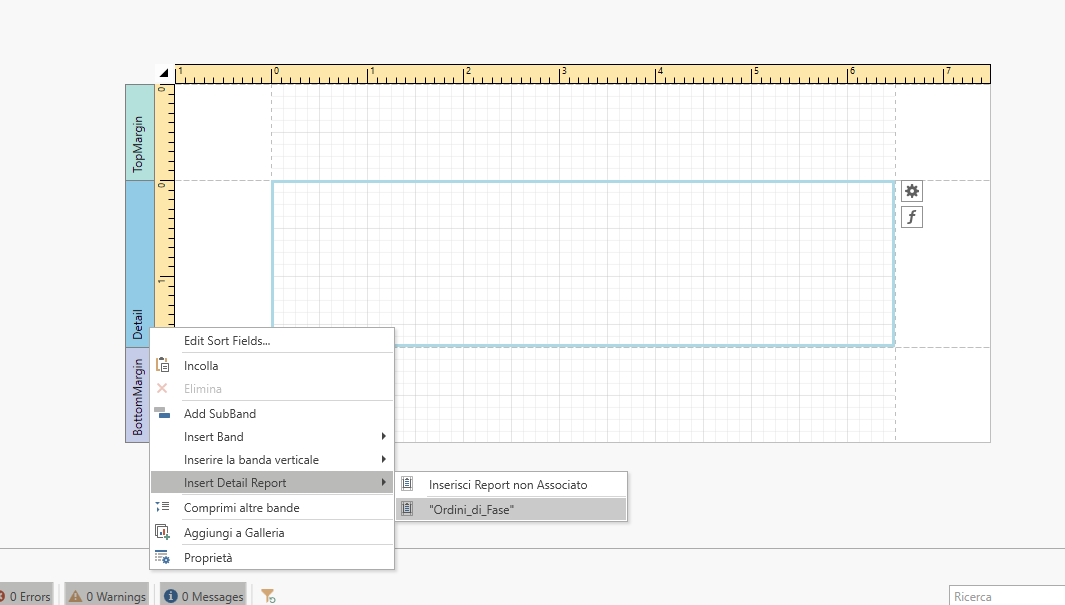Select the Detail band tab

[140, 264]
